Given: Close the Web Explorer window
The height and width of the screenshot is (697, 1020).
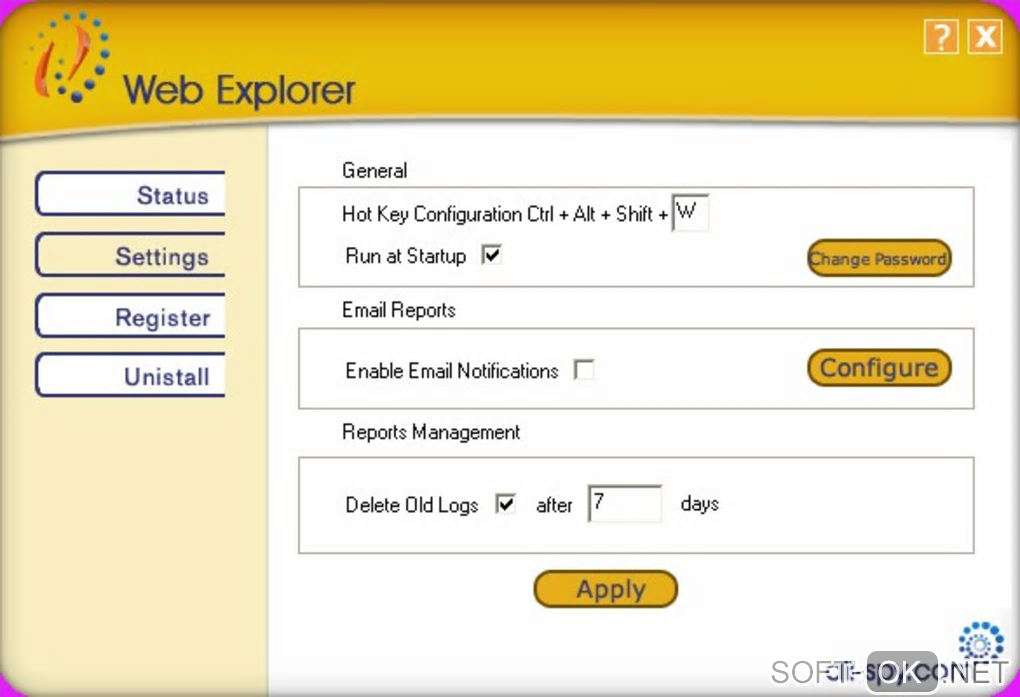Looking at the screenshot, I should point(985,36).
